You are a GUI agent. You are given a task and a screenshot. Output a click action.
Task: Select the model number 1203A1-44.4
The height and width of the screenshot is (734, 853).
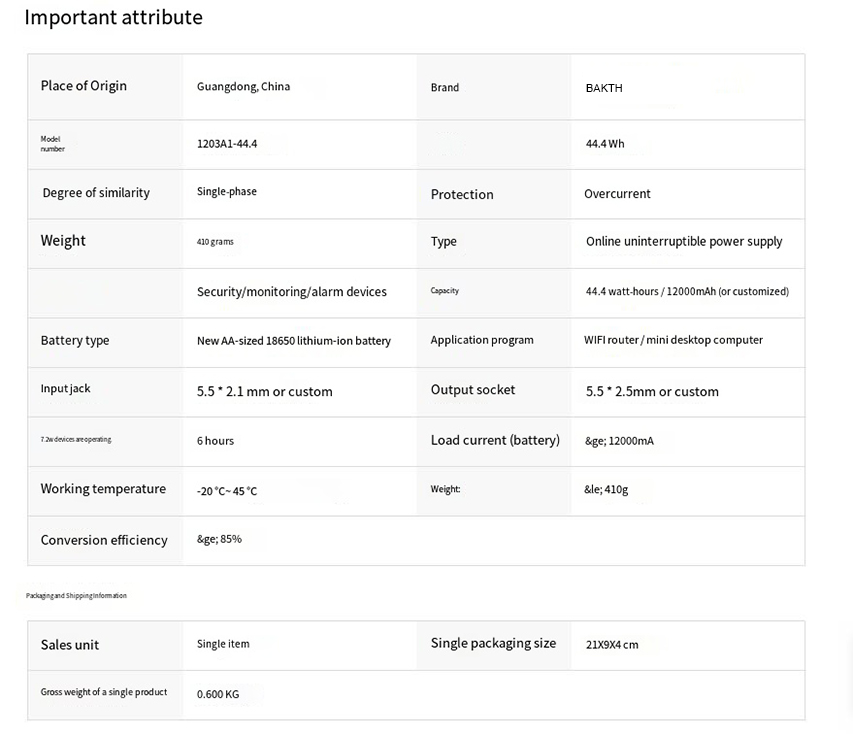[x=227, y=144]
